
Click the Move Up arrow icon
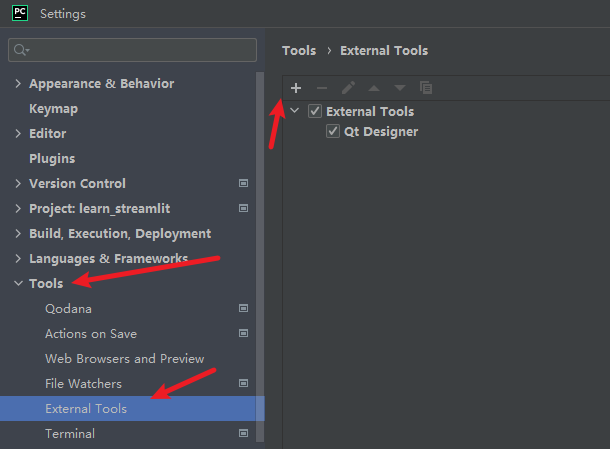pyautogui.click(x=374, y=88)
